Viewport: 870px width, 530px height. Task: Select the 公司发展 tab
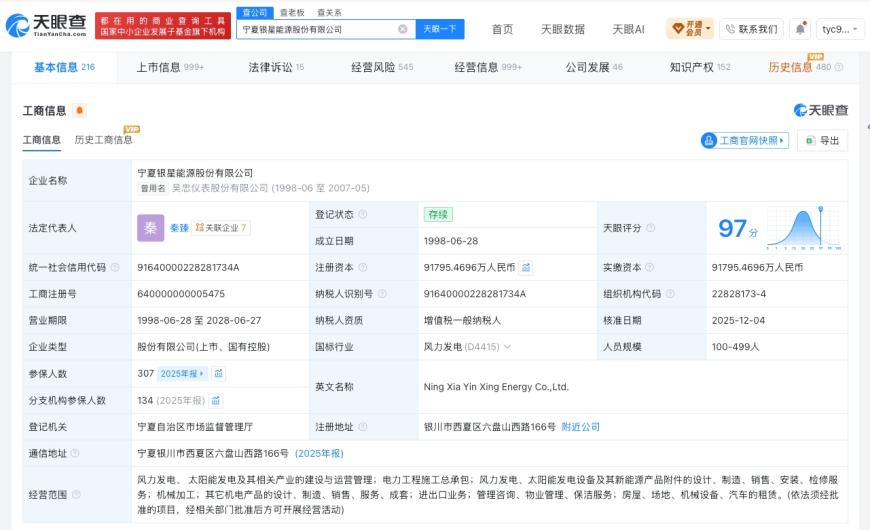594,67
